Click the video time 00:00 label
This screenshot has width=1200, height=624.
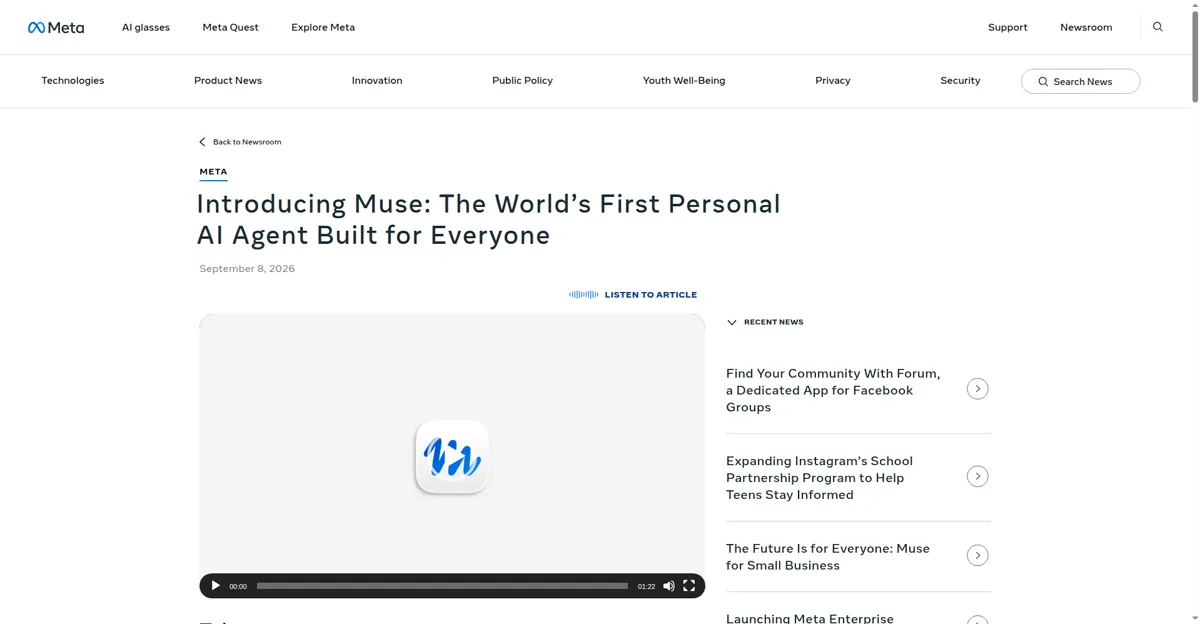[238, 587]
